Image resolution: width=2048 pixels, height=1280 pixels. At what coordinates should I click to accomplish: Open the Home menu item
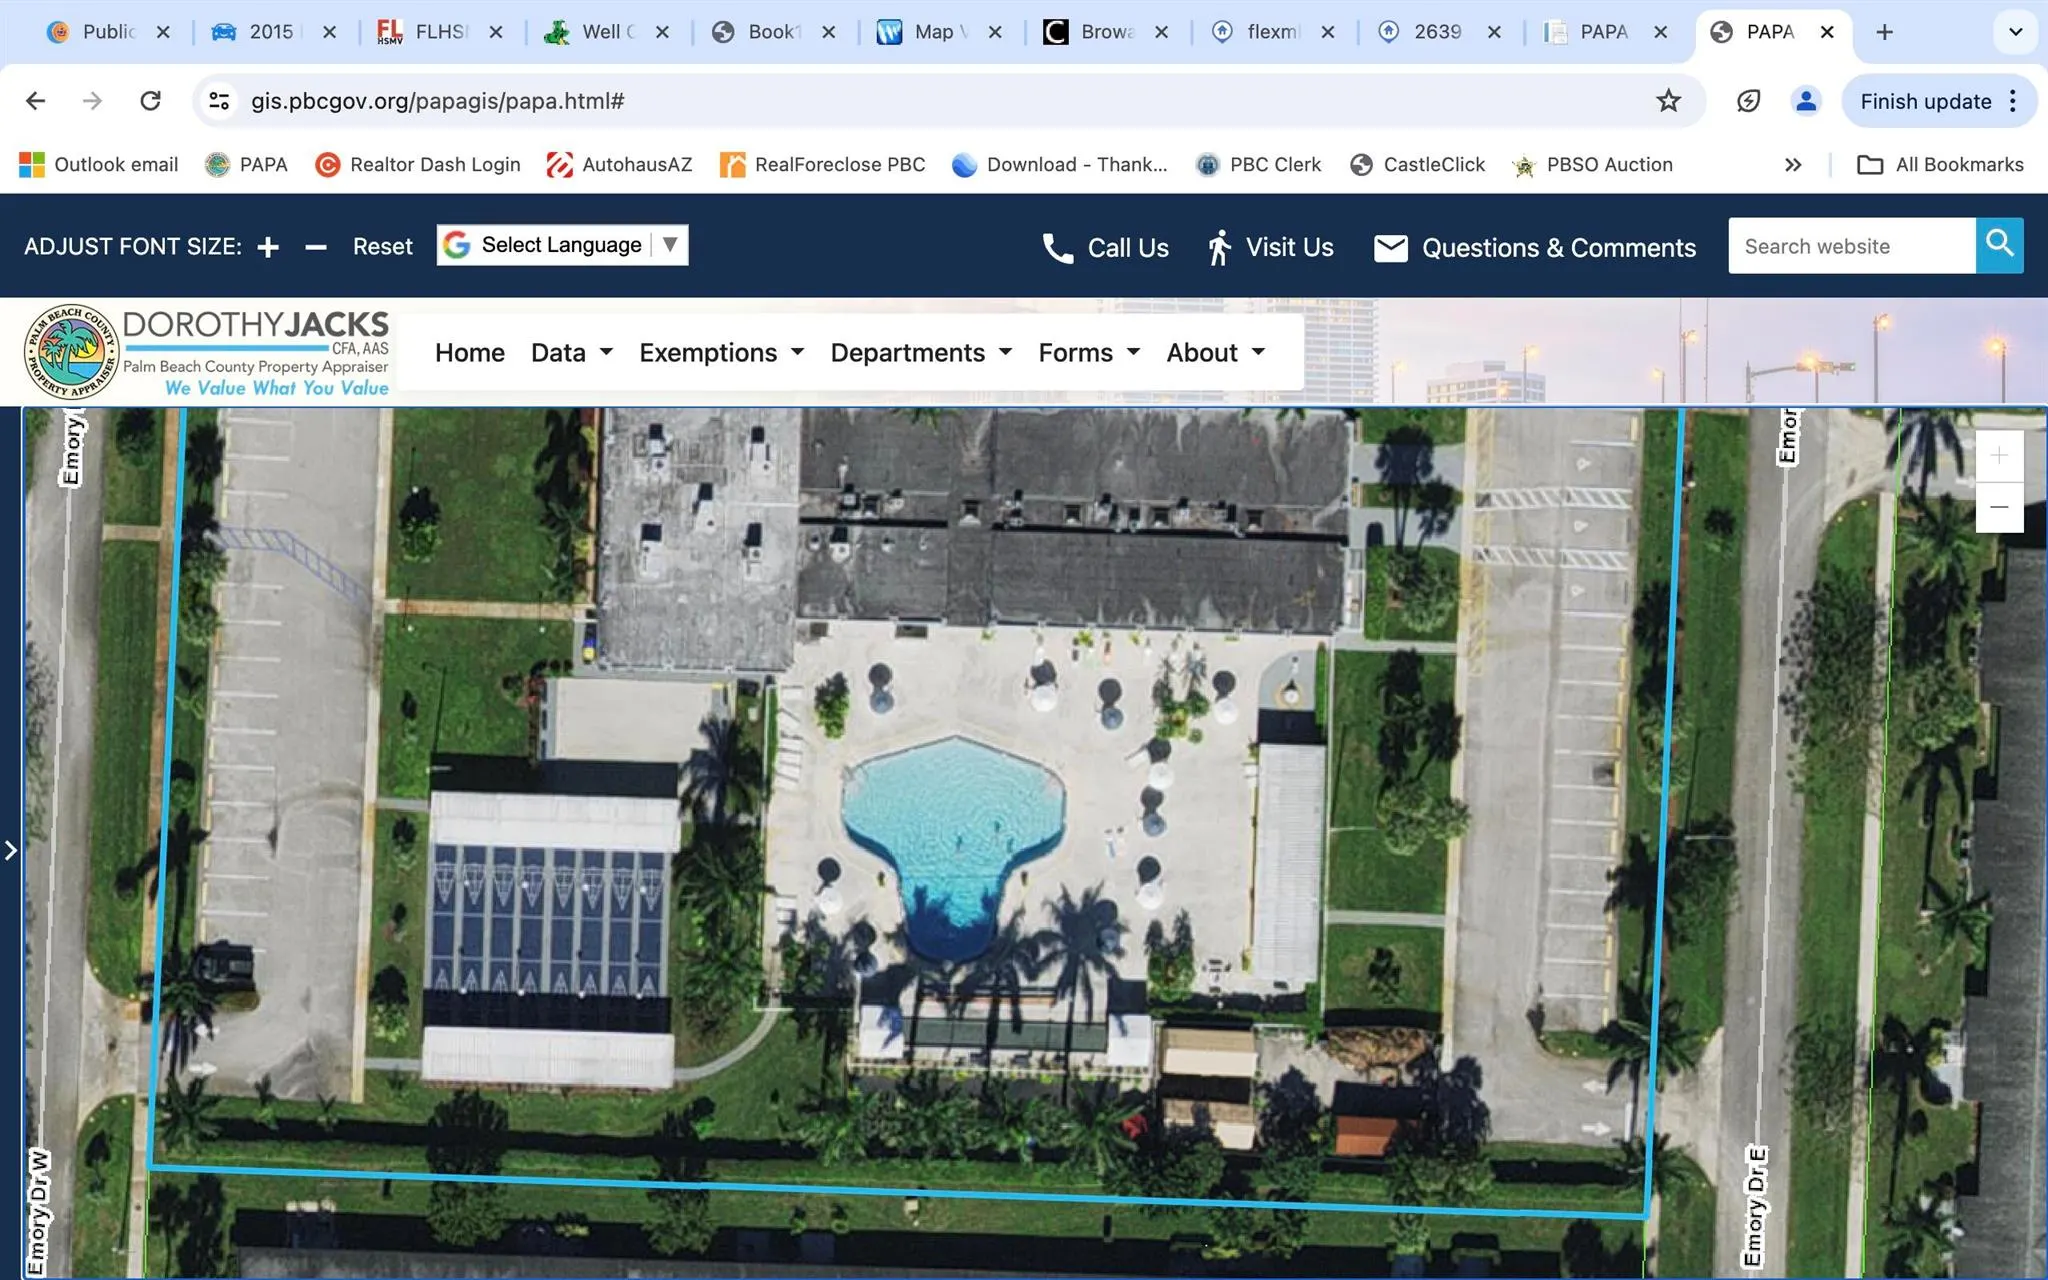[469, 353]
